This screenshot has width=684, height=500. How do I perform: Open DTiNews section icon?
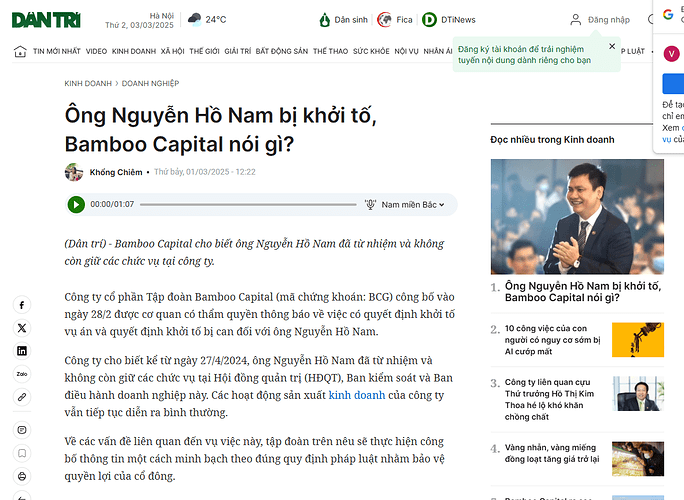(429, 20)
